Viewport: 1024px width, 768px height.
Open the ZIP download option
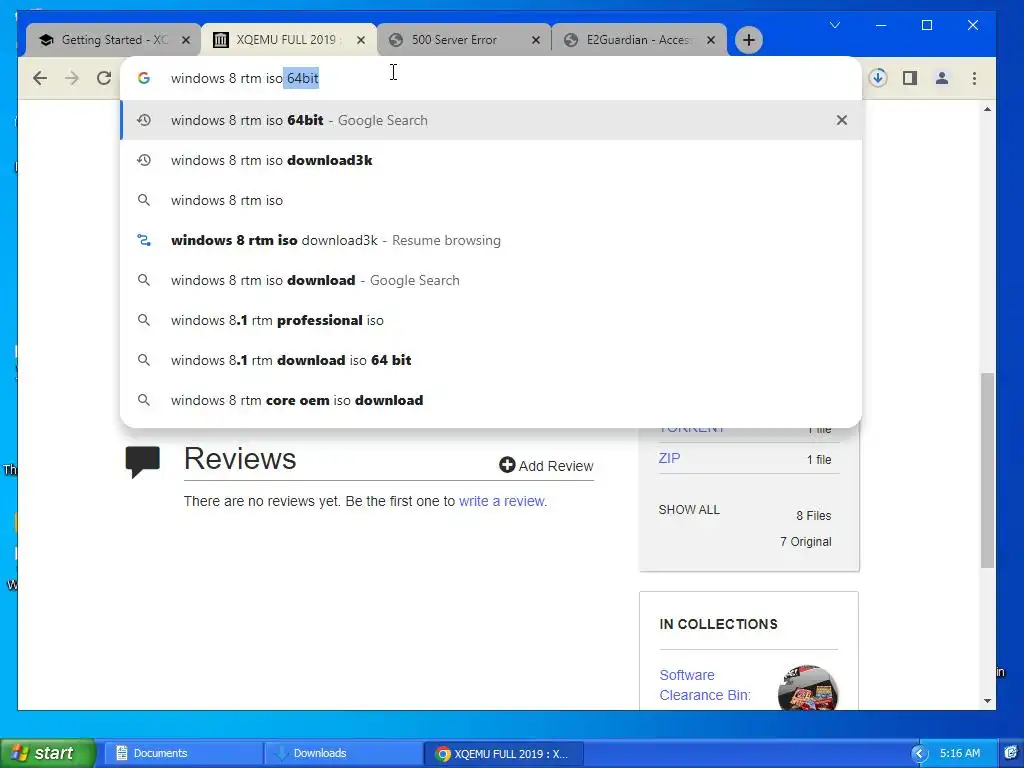(669, 458)
